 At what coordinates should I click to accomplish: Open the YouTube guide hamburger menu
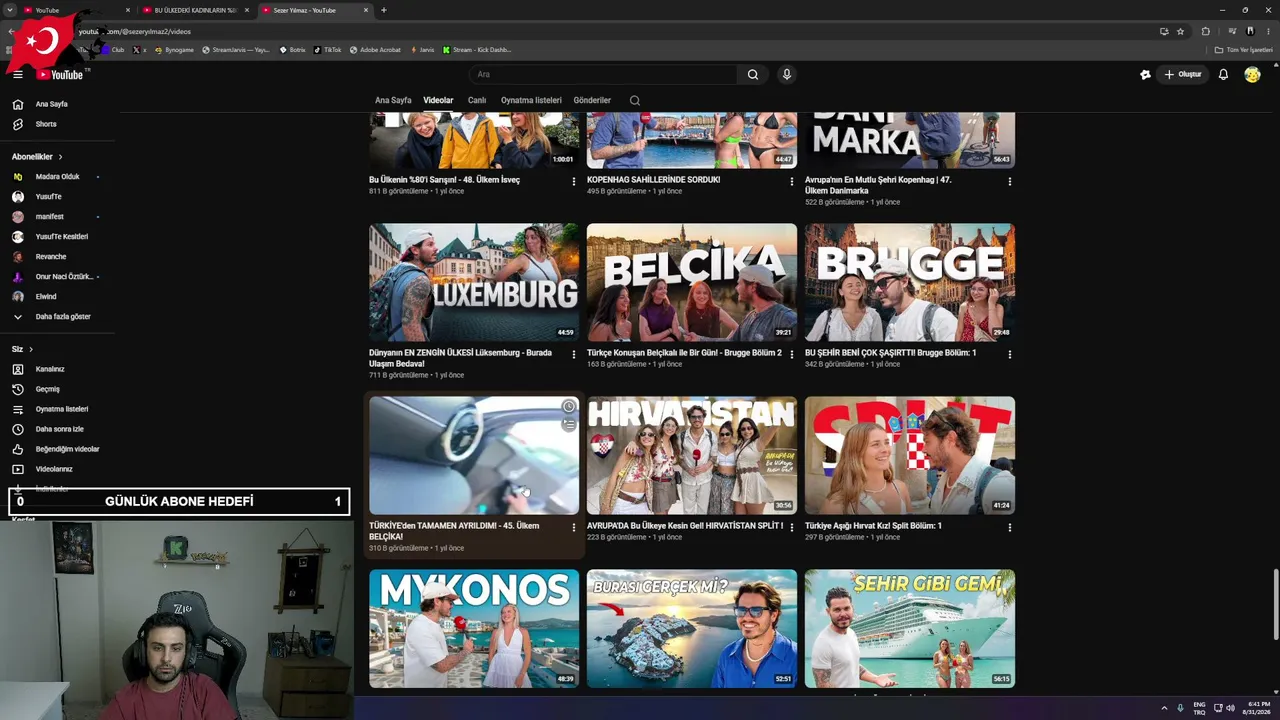click(17, 74)
